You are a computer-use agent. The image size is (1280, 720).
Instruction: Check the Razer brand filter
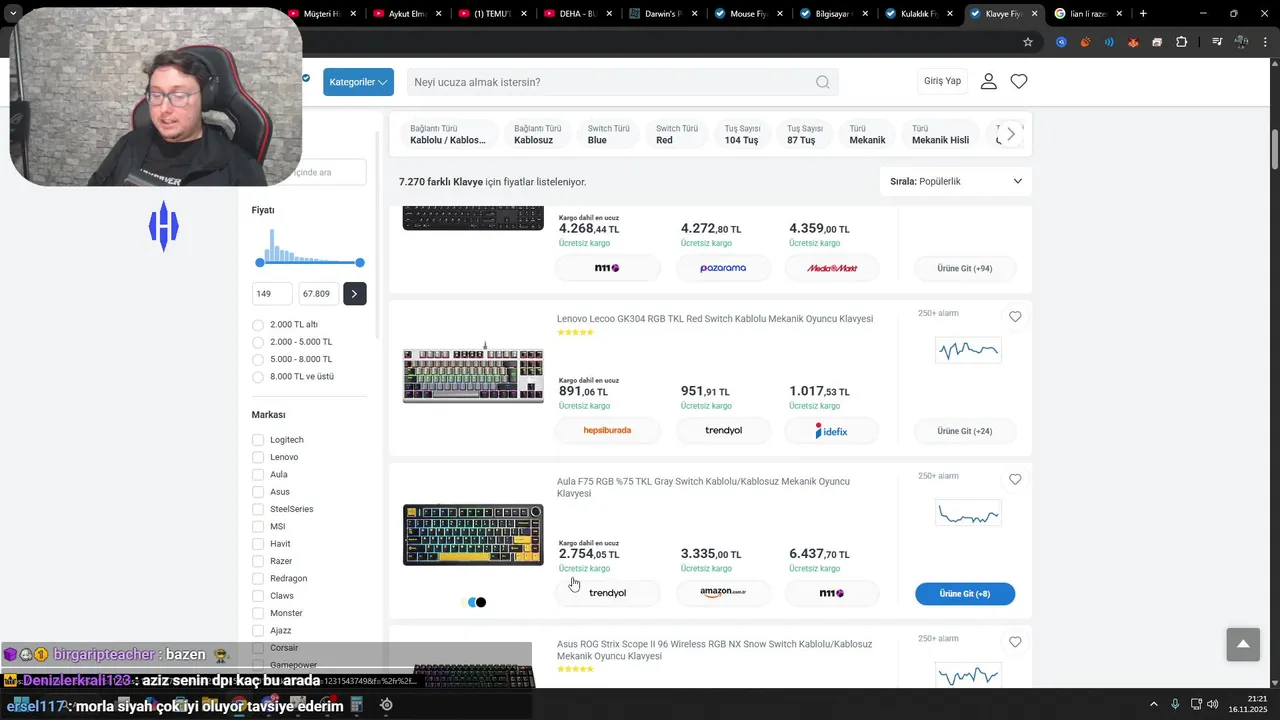pos(258,561)
